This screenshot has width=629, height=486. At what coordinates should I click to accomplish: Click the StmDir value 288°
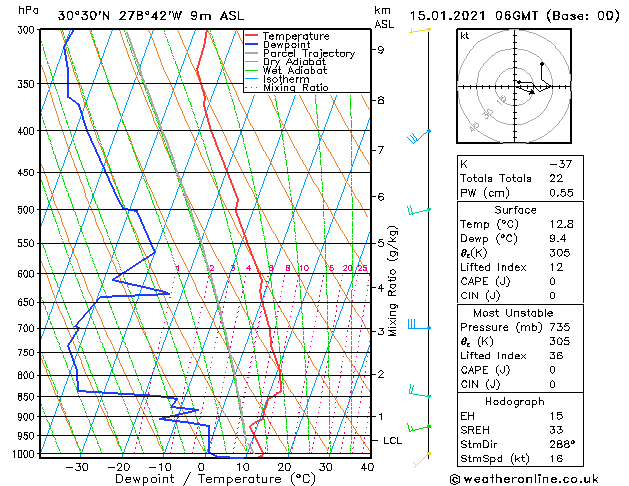[x=562, y=444]
